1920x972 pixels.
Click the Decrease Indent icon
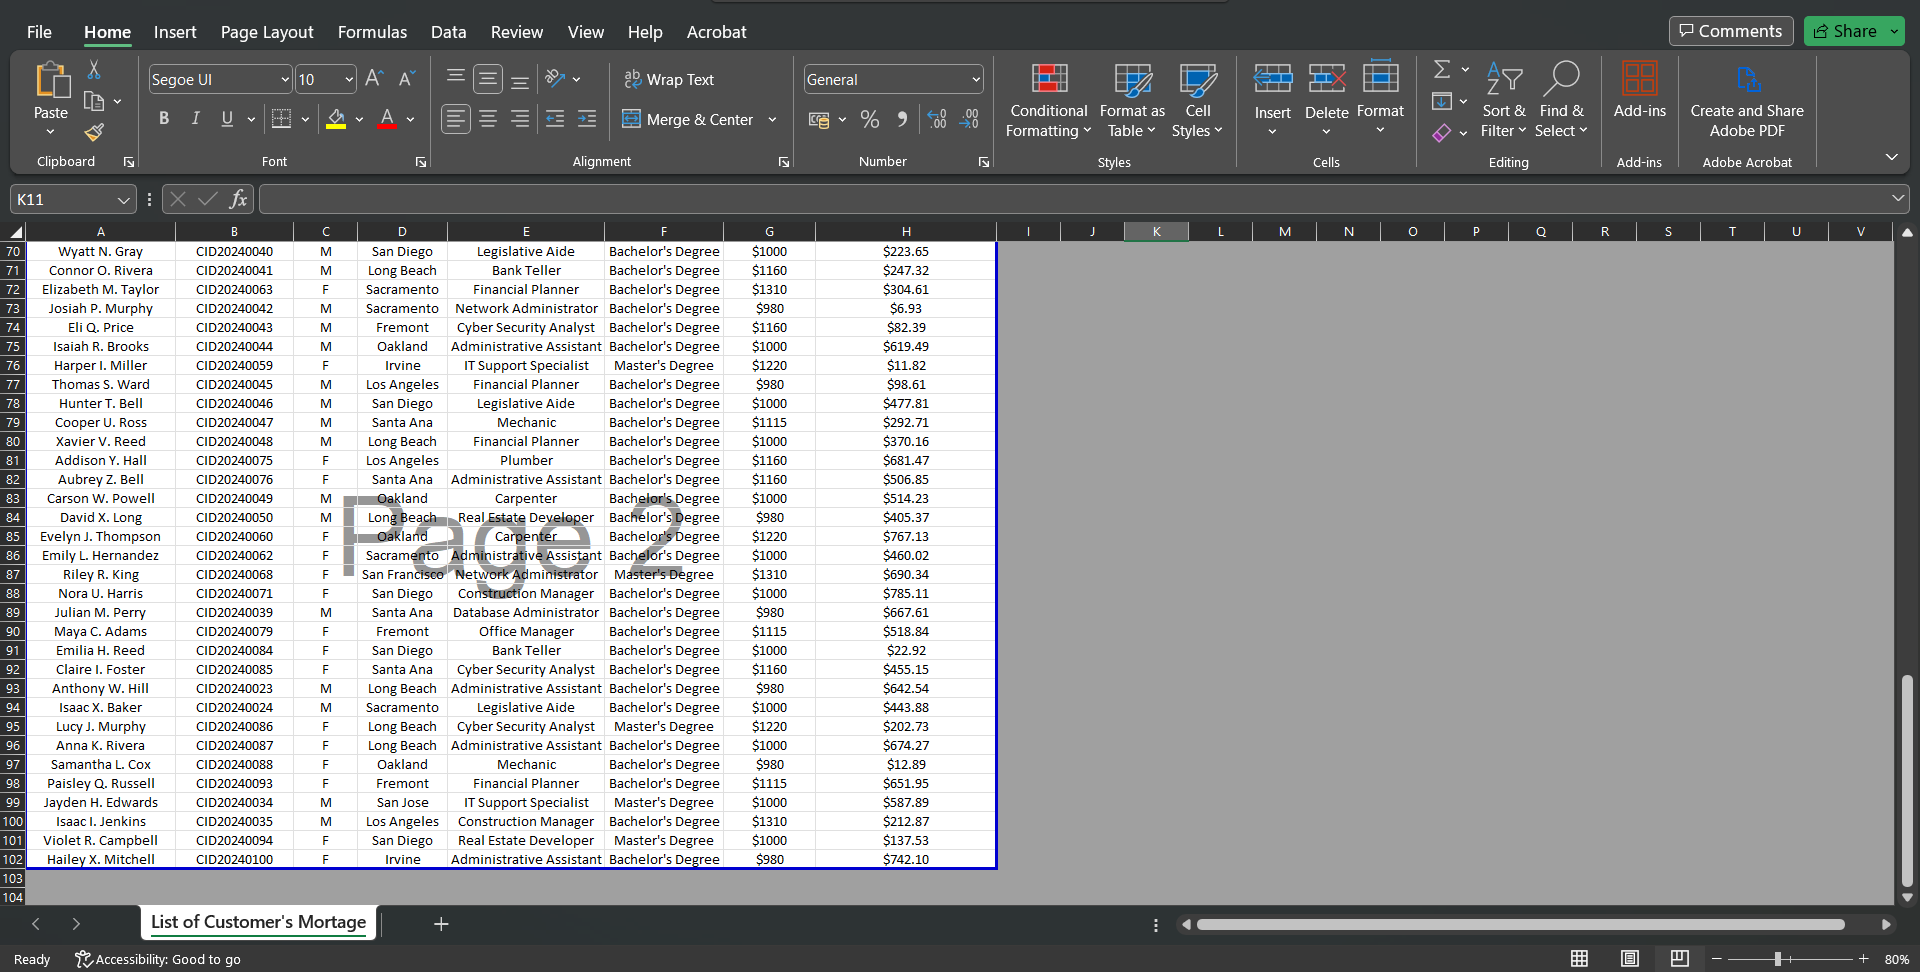point(555,119)
